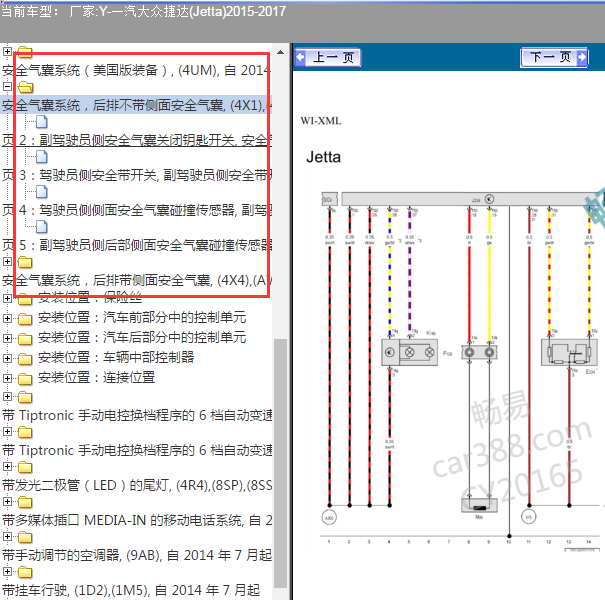
Task: Click folder icon above 带多媒体插口 MEDIA-IN entry
Action: pos(25,502)
